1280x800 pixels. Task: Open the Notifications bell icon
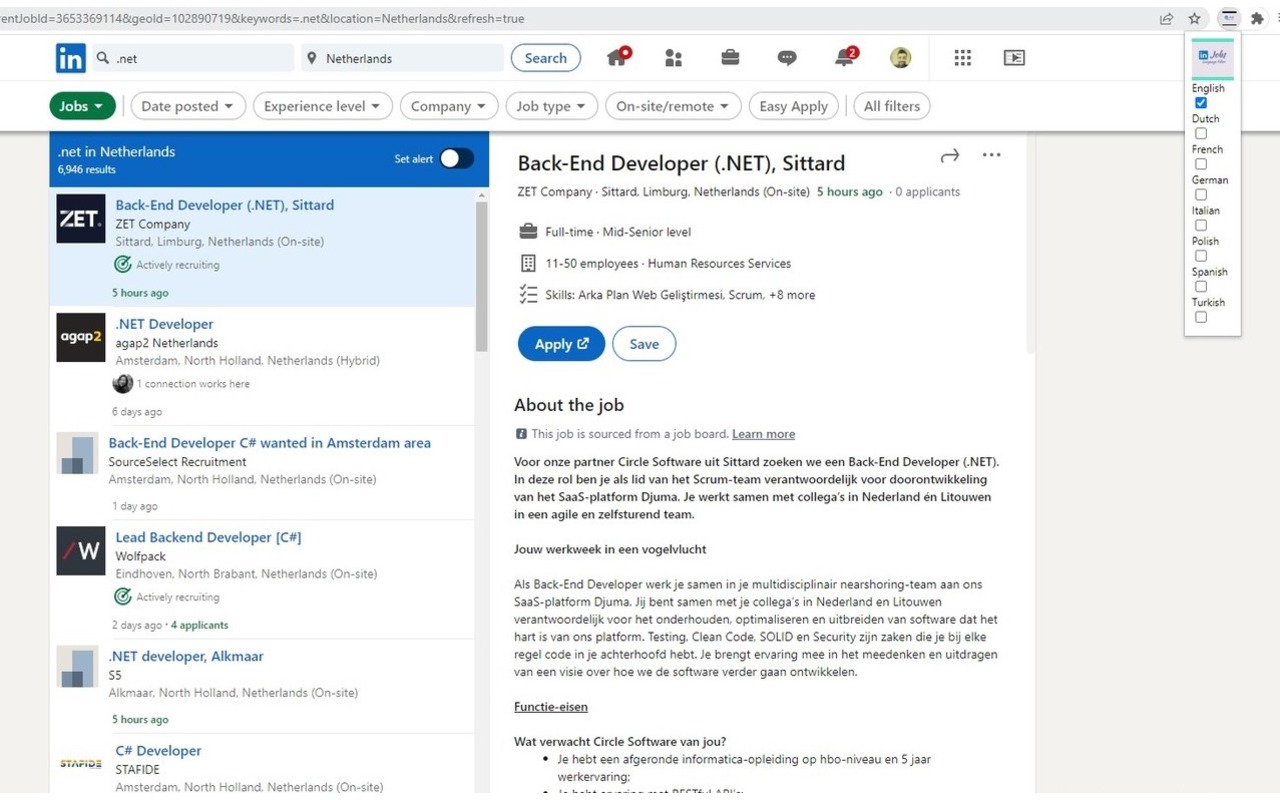[845, 57]
